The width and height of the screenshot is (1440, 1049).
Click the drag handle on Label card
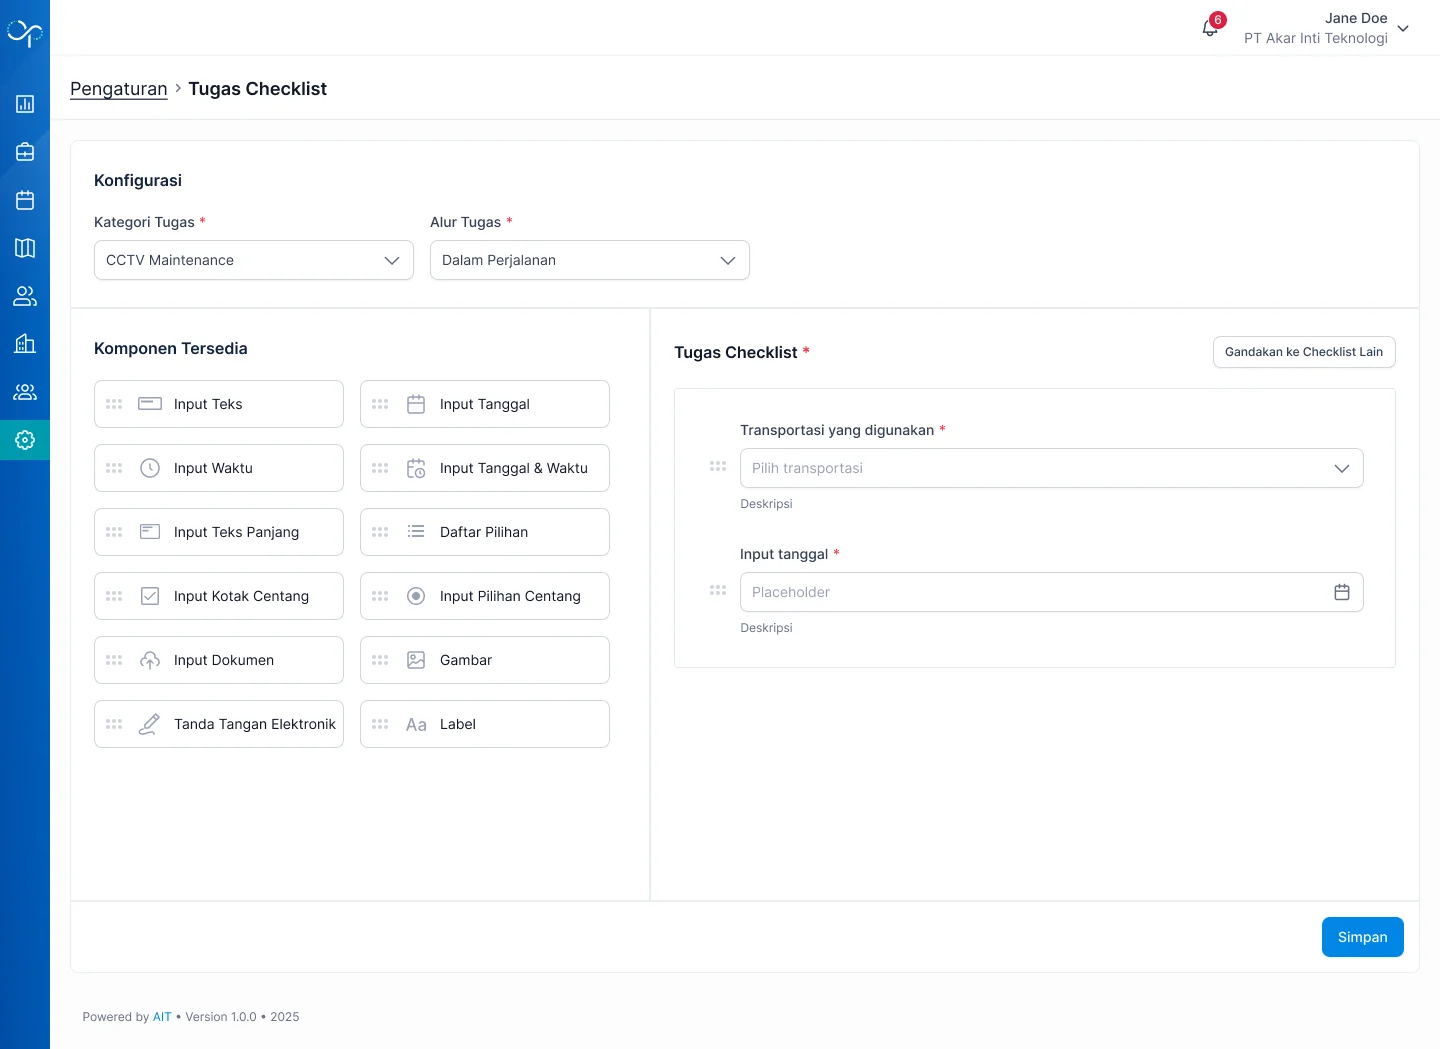(380, 724)
